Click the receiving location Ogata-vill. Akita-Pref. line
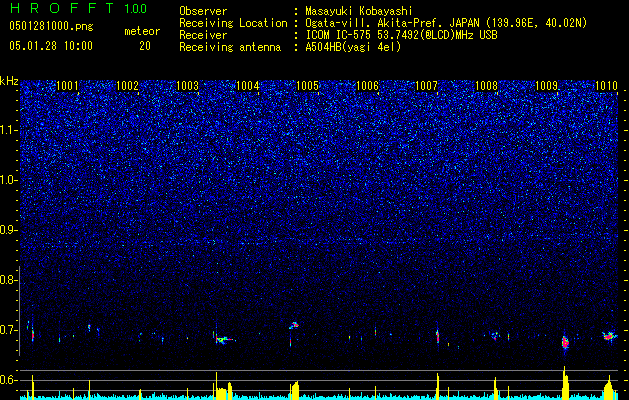This screenshot has width=629, height=400. 446,23
